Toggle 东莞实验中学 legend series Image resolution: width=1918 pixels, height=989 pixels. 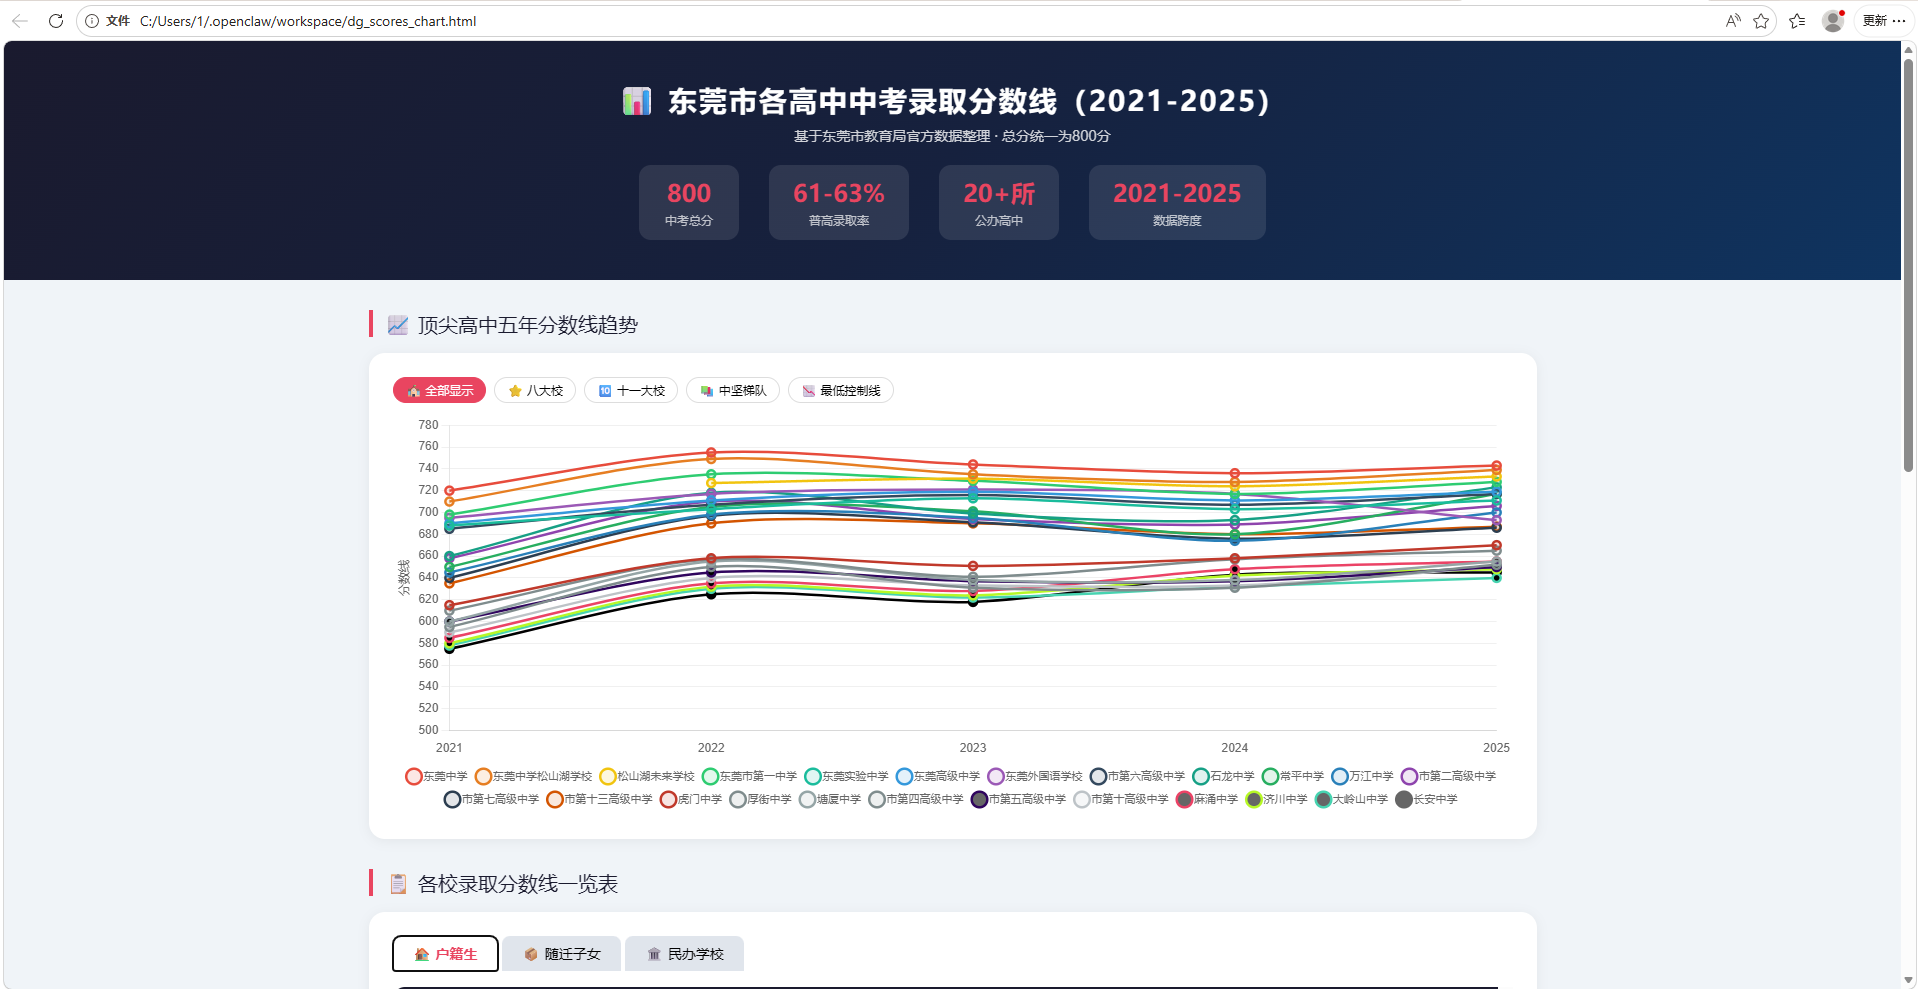(847, 777)
